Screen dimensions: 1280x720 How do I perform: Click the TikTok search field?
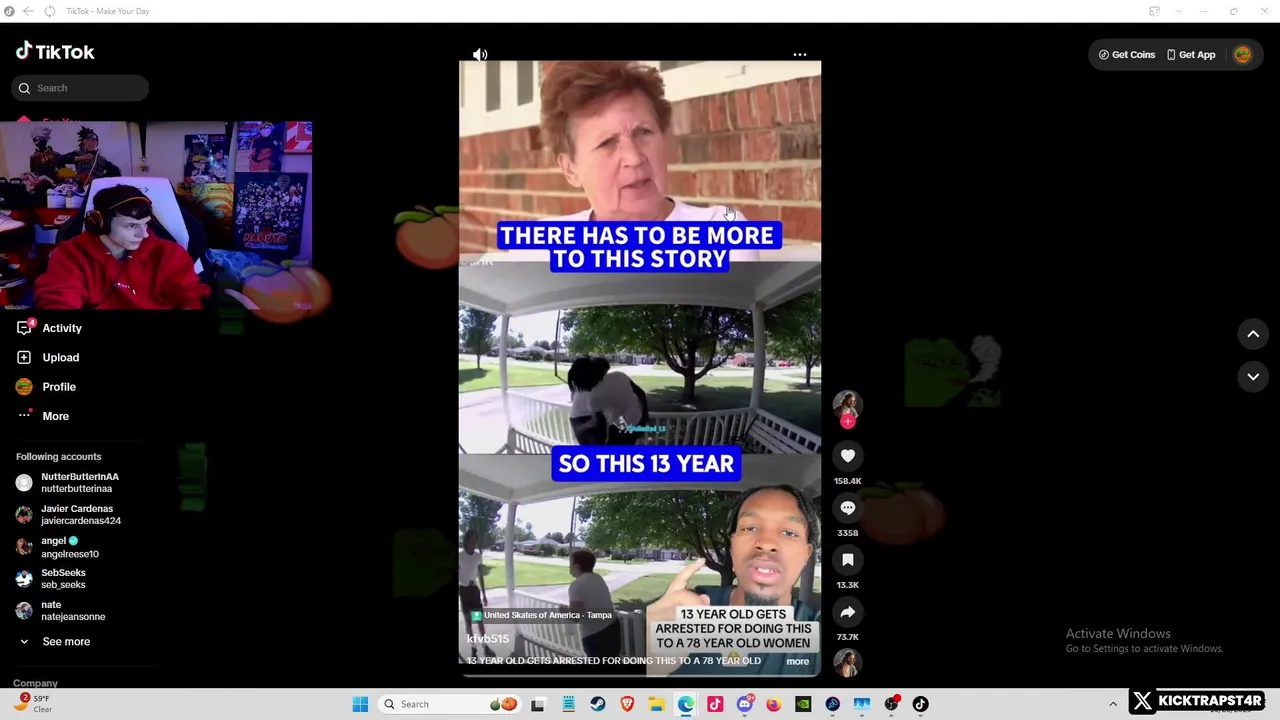(81, 88)
